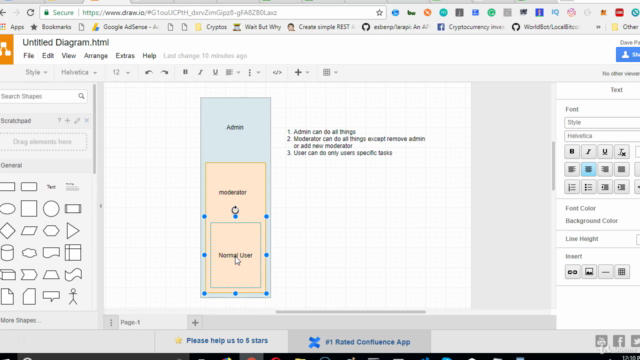The image size is (640, 360).
Task: Select the Page-1 tab
Action: pos(130,322)
